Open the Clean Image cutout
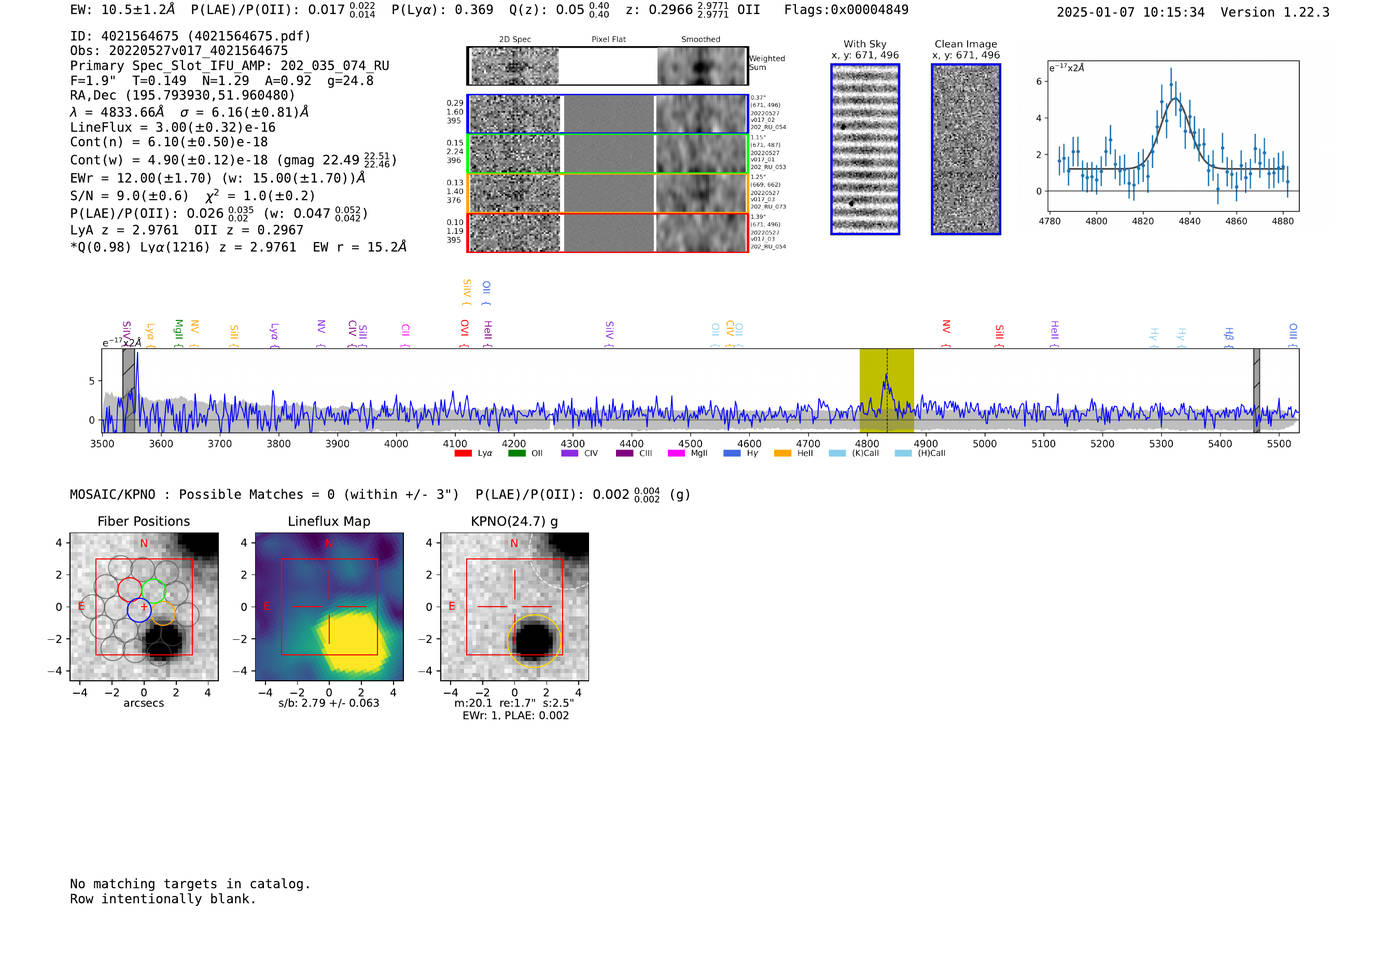 (x=966, y=149)
